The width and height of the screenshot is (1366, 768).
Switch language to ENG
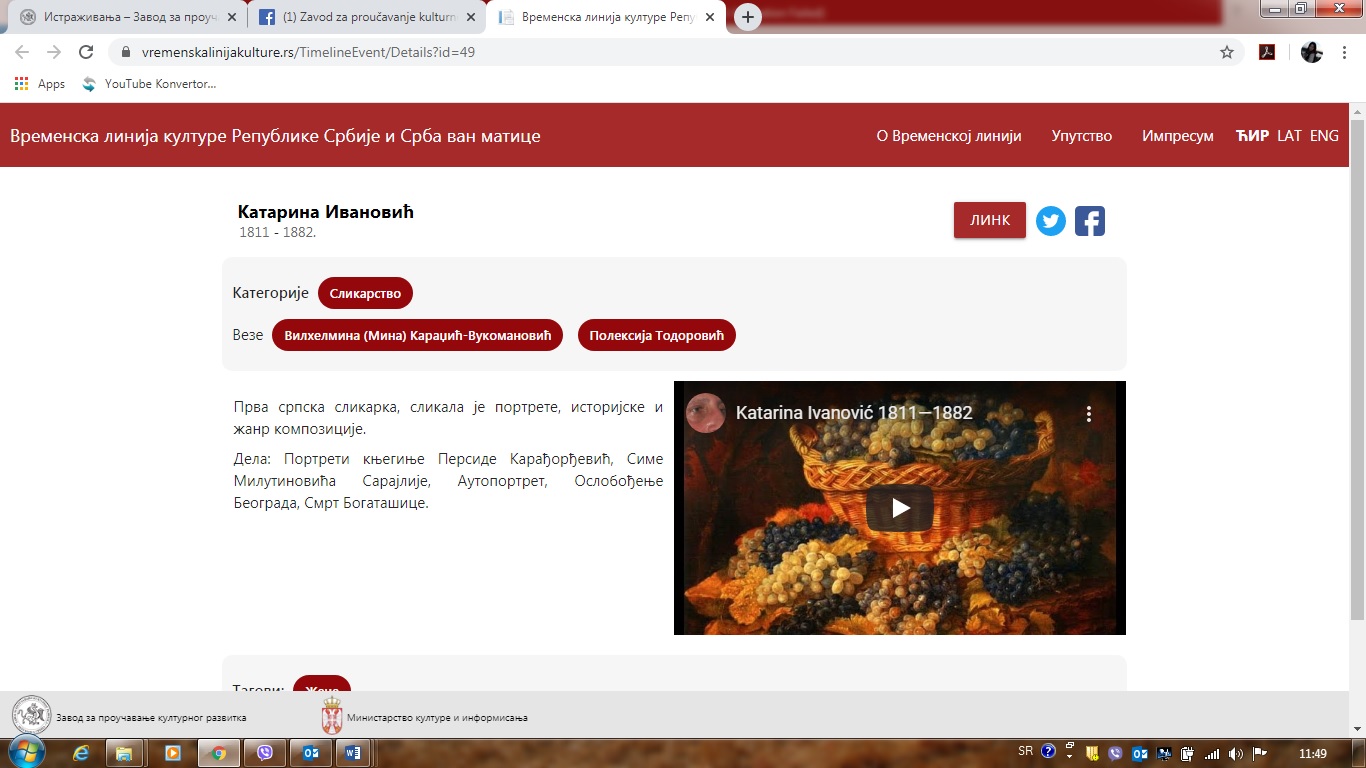[1323, 136]
